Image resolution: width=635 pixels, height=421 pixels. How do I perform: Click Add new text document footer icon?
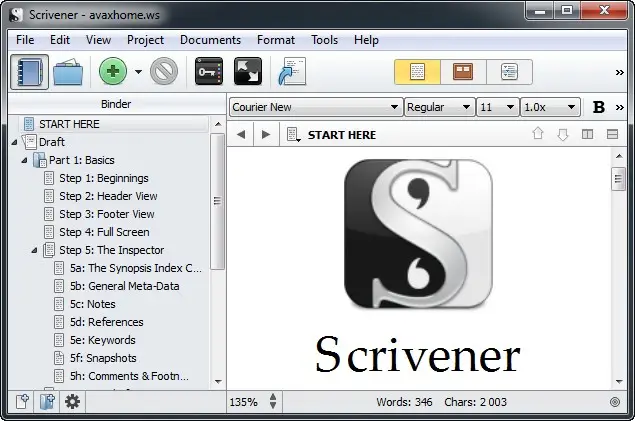[x=22, y=402]
